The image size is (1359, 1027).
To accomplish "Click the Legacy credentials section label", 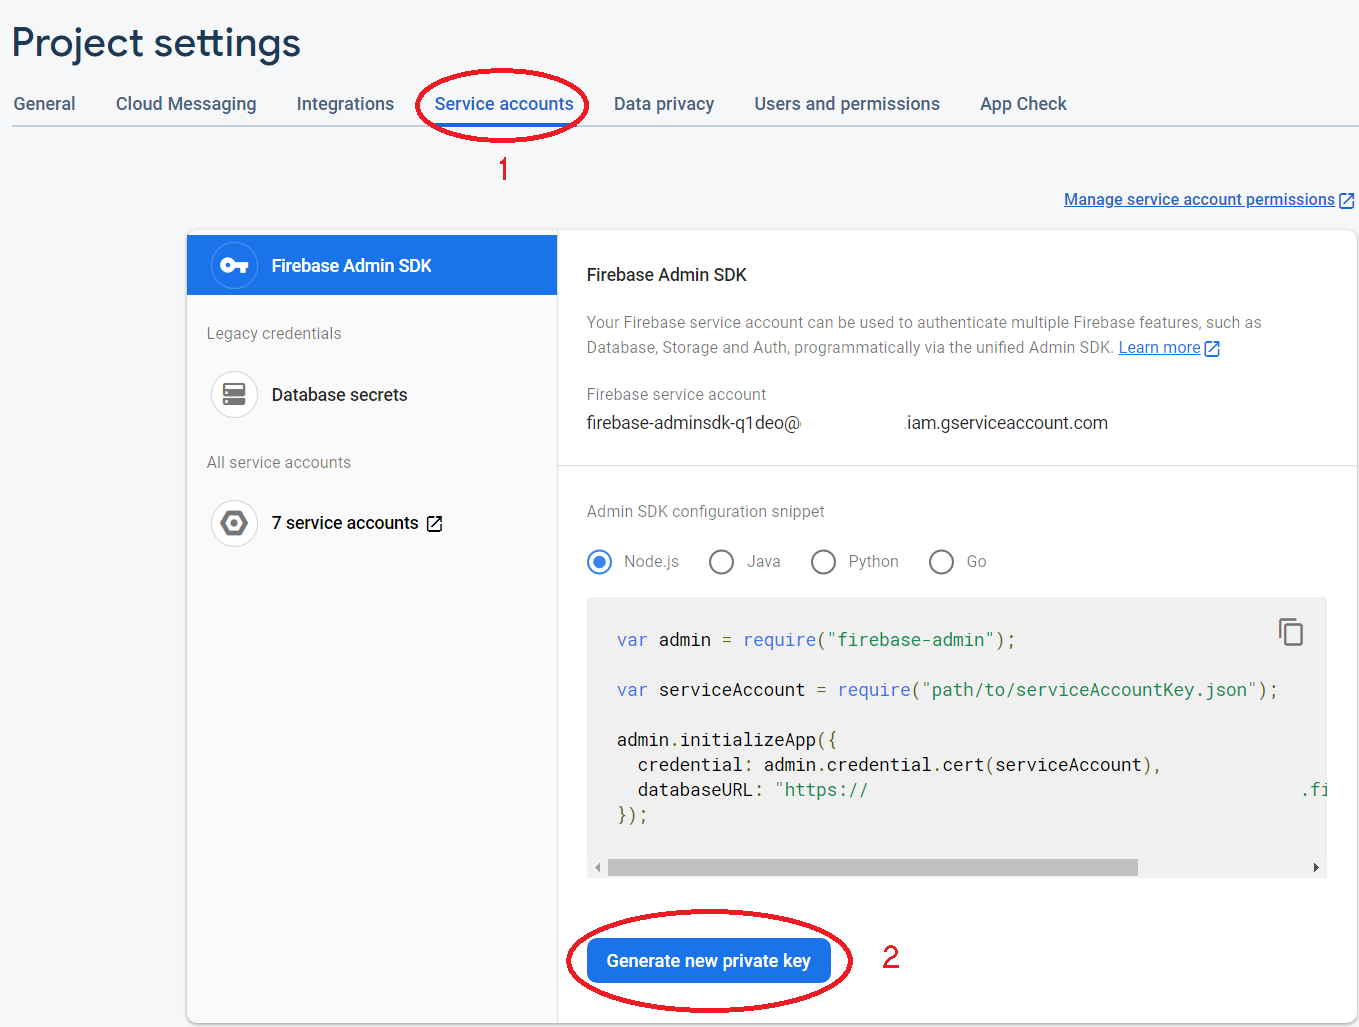I will coord(274,334).
